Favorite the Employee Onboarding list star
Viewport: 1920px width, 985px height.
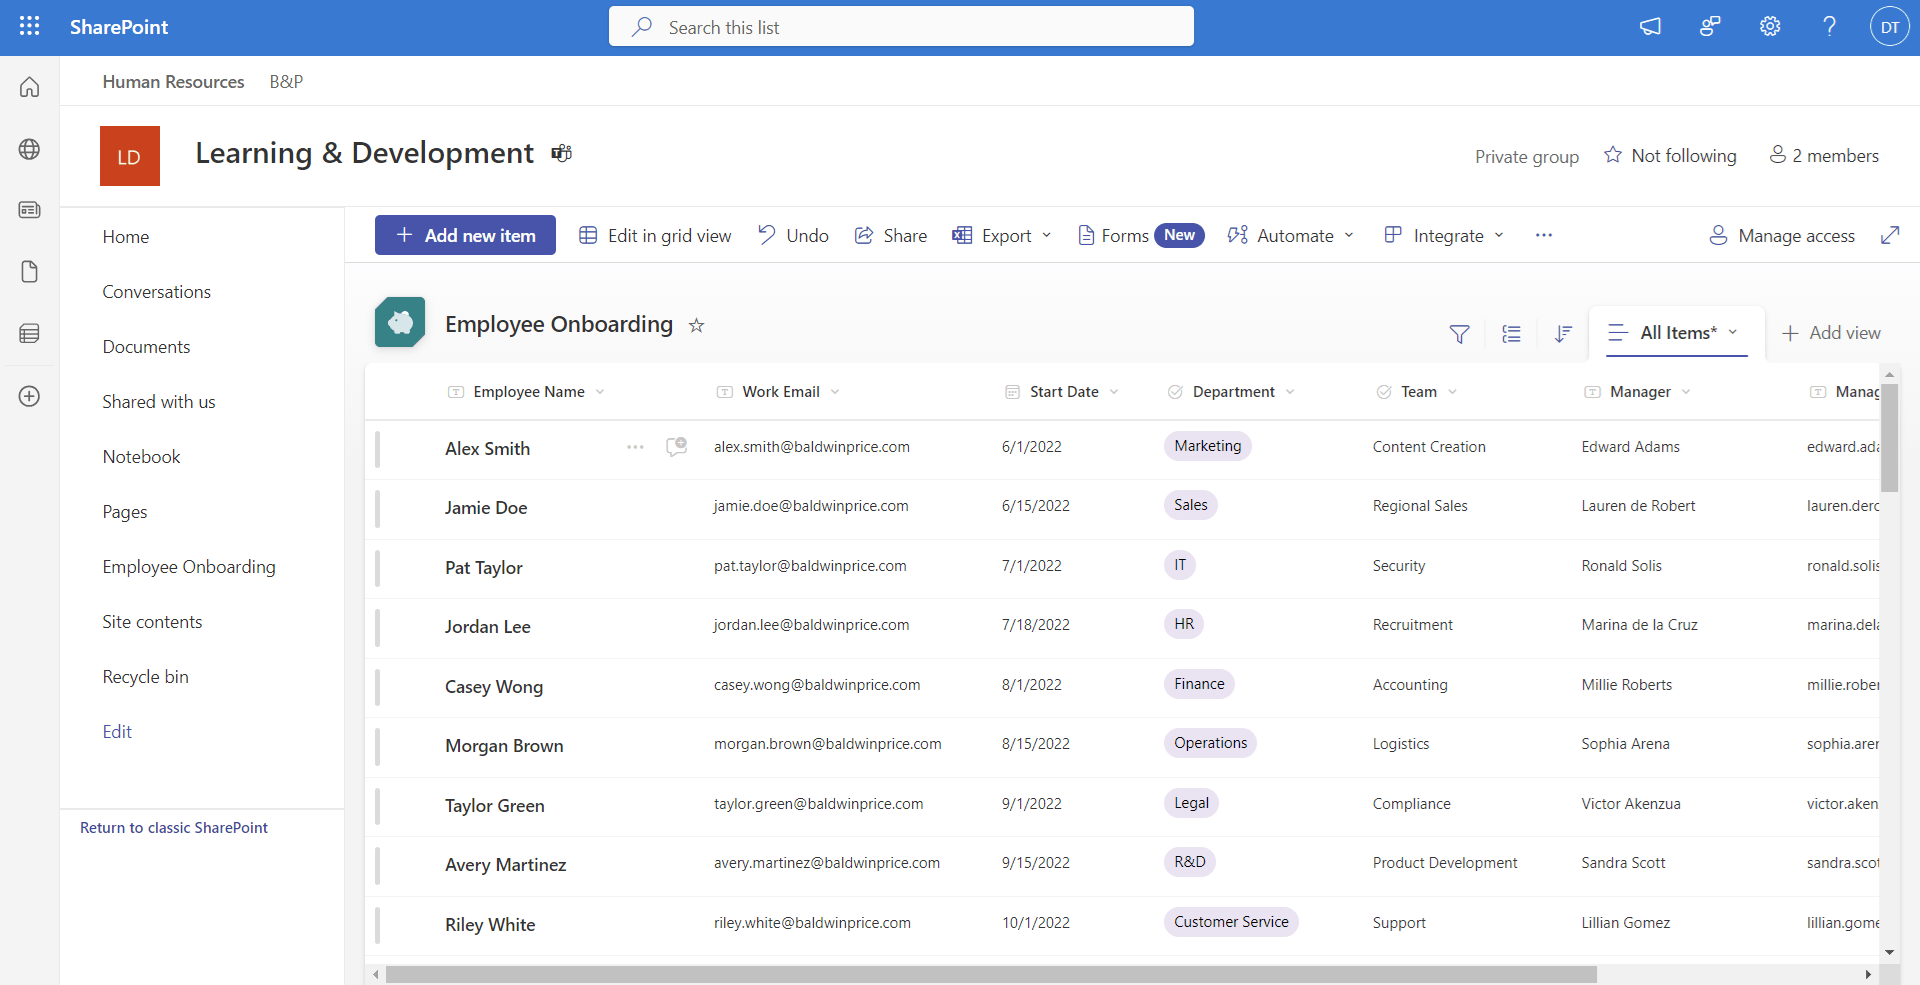pos(696,325)
